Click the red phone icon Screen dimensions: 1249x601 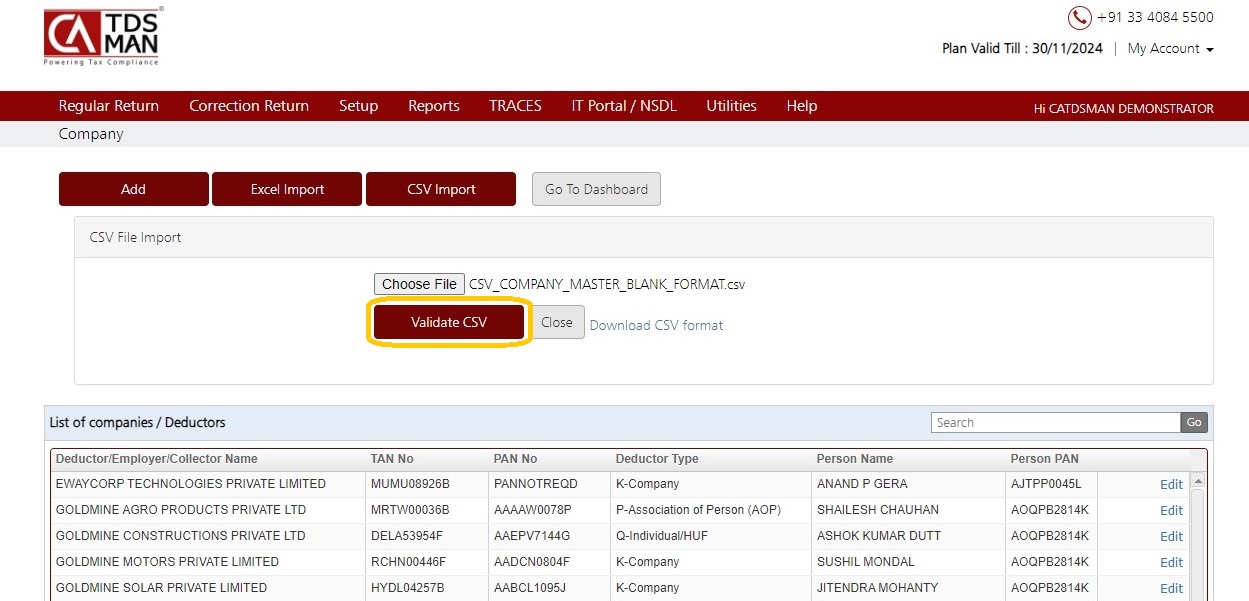pyautogui.click(x=1079, y=18)
